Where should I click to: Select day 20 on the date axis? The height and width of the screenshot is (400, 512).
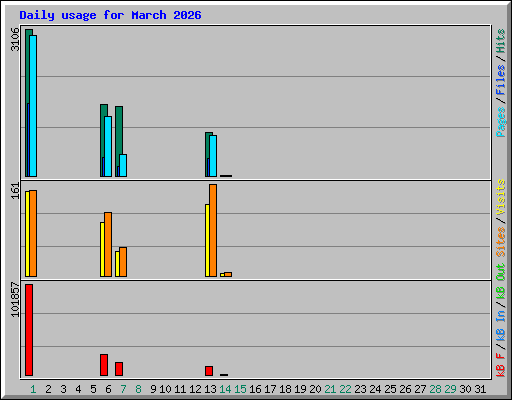315,389
